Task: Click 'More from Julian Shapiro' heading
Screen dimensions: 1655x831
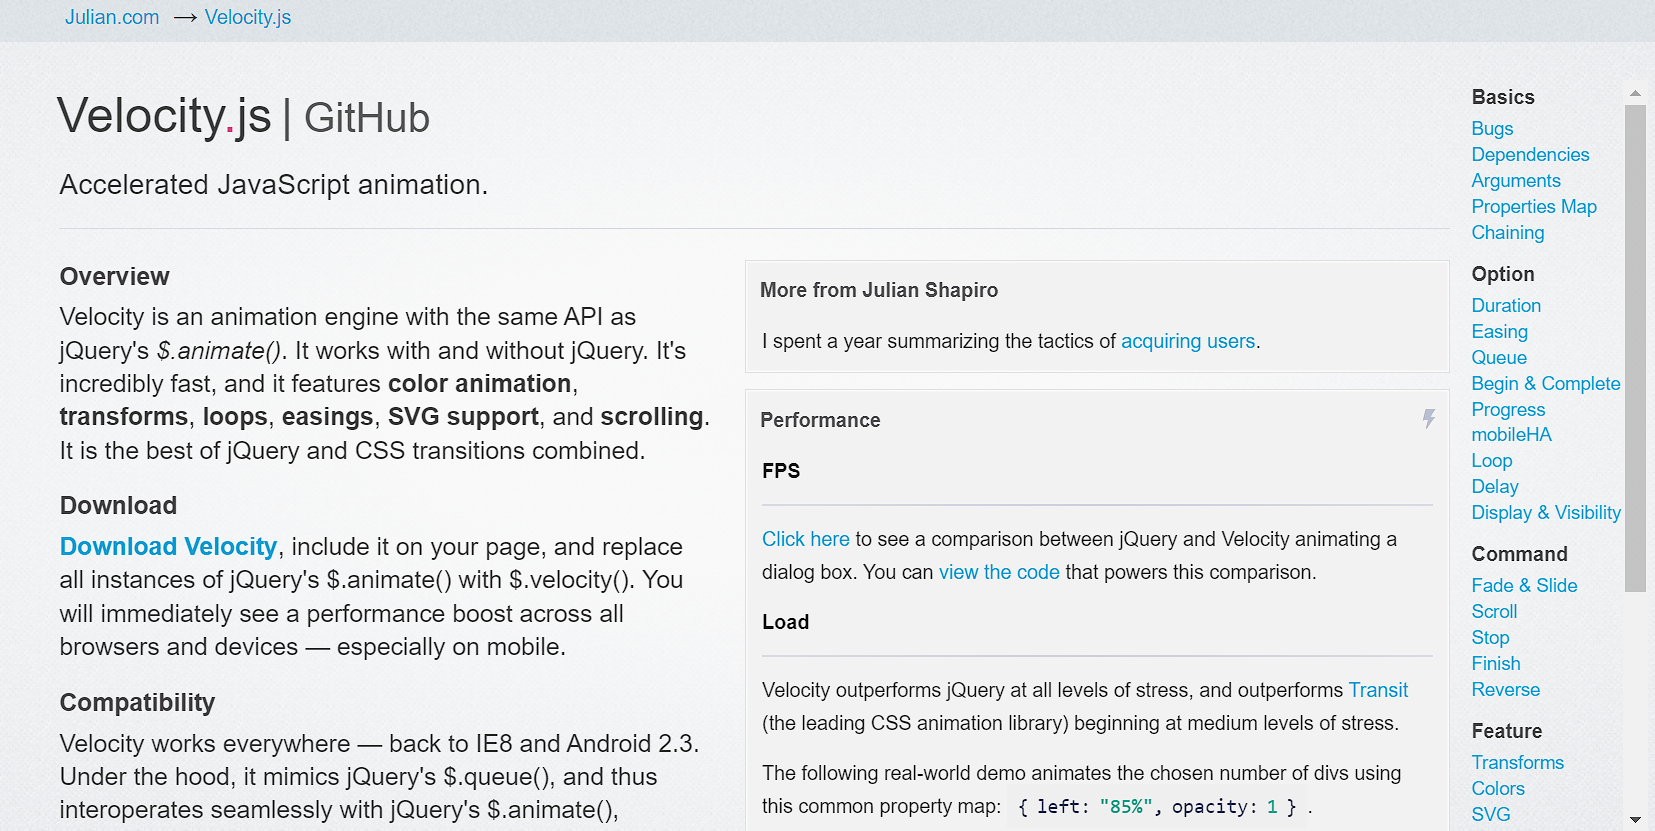Action: pos(879,290)
